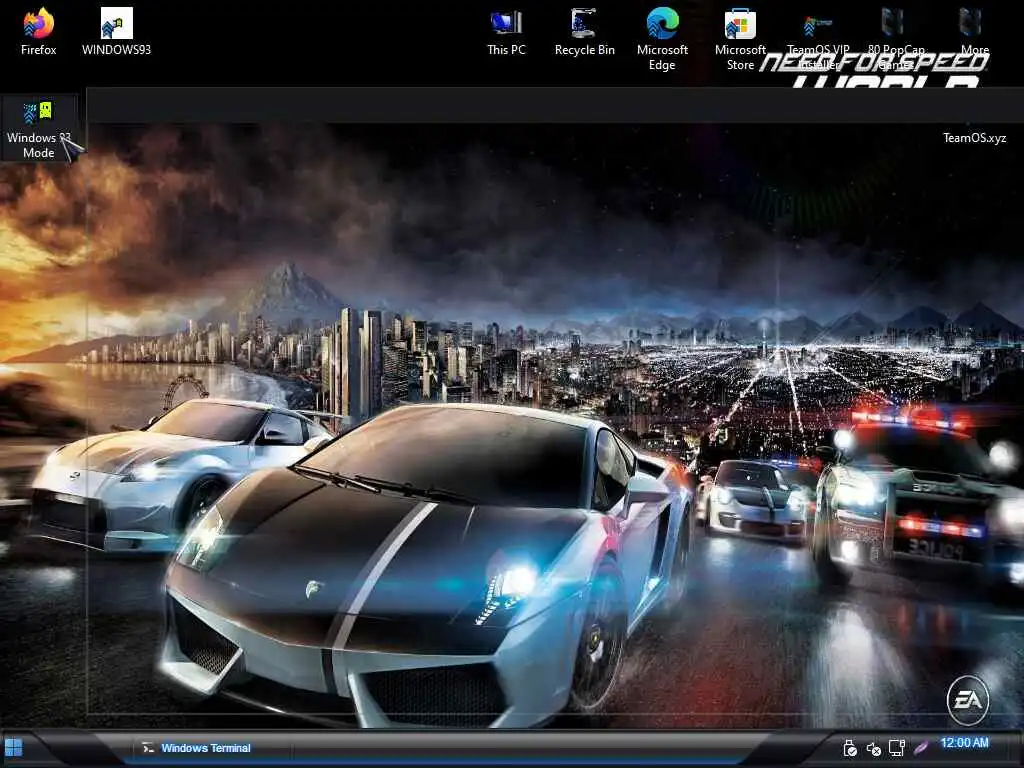Screen dimensions: 1024x768
Task: Click the muted volume tray icon
Action: pos(873,748)
